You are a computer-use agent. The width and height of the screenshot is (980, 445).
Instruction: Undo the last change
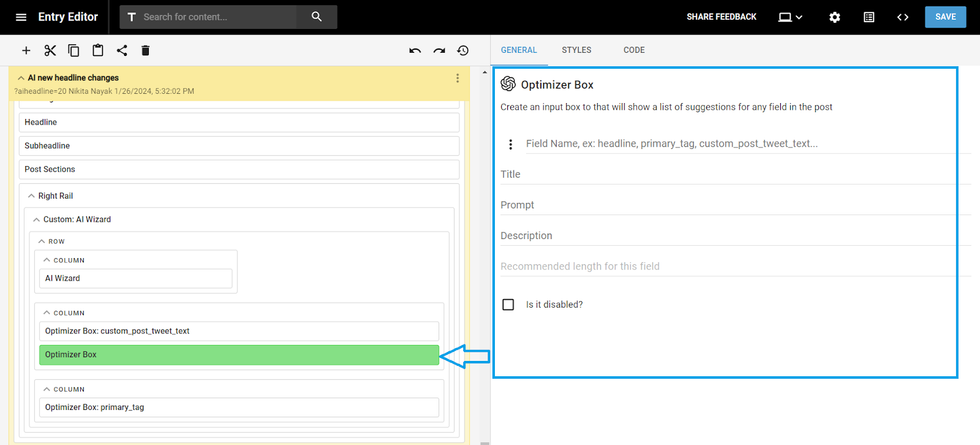point(415,51)
